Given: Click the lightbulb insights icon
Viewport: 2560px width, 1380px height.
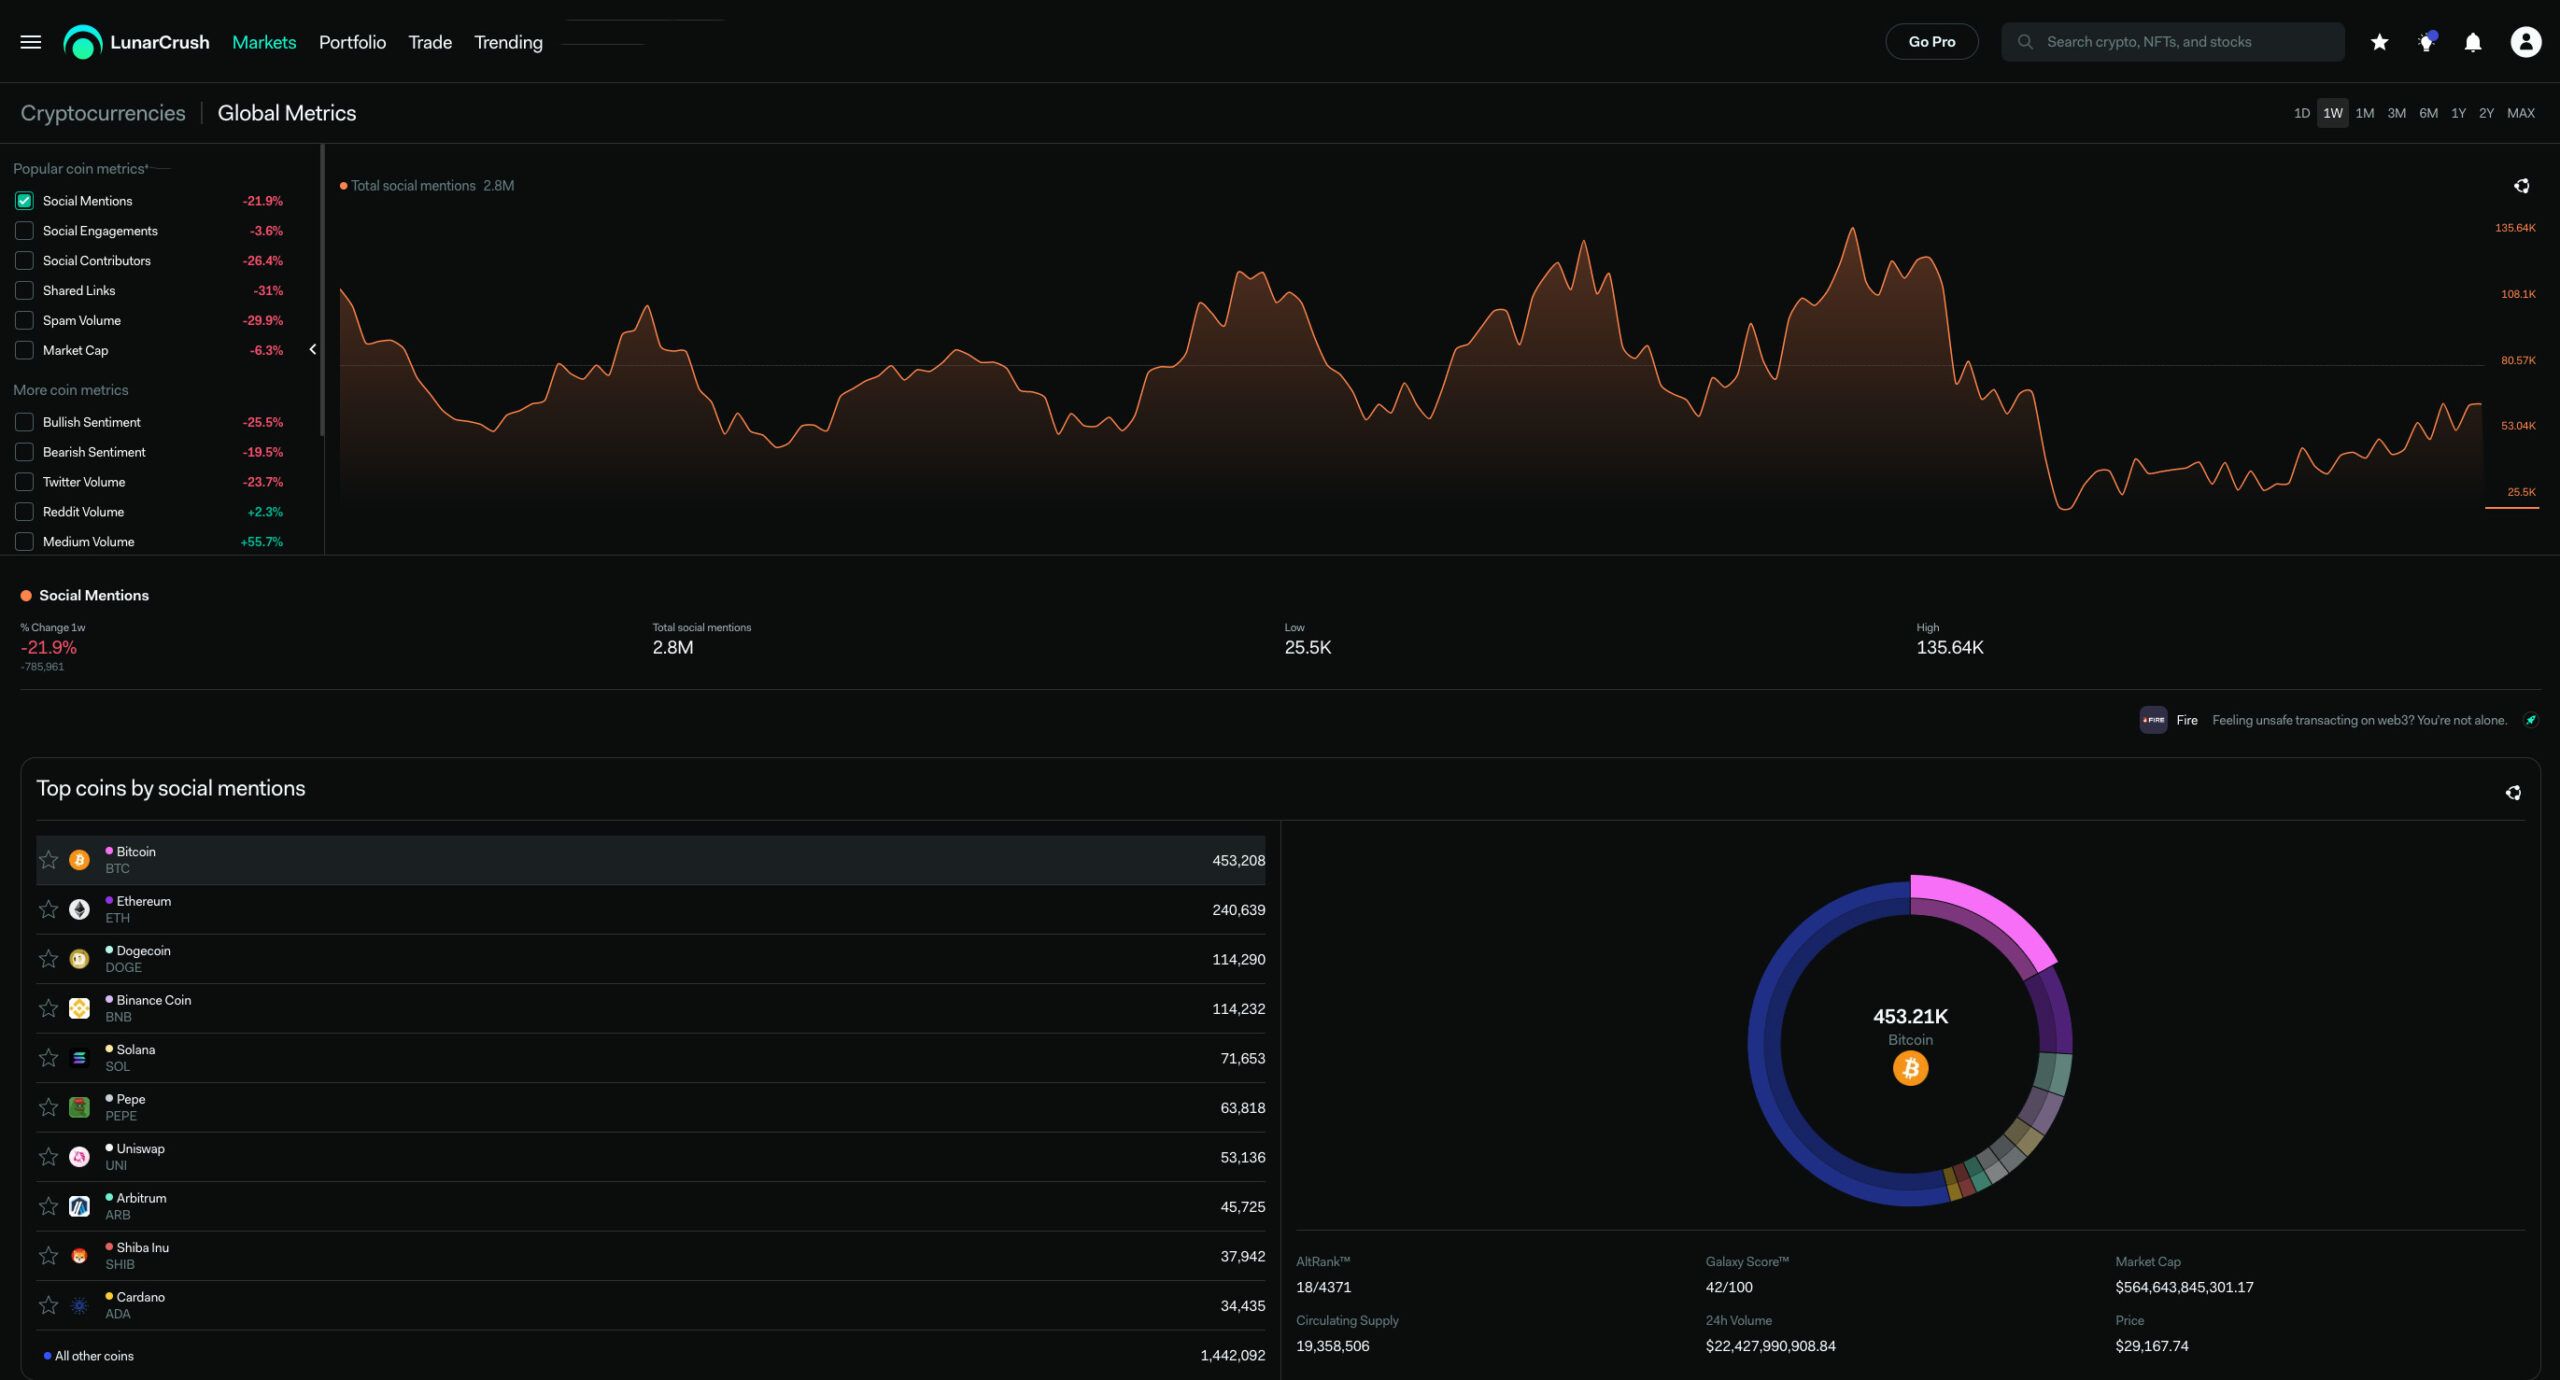Looking at the screenshot, I should (x=2426, y=42).
